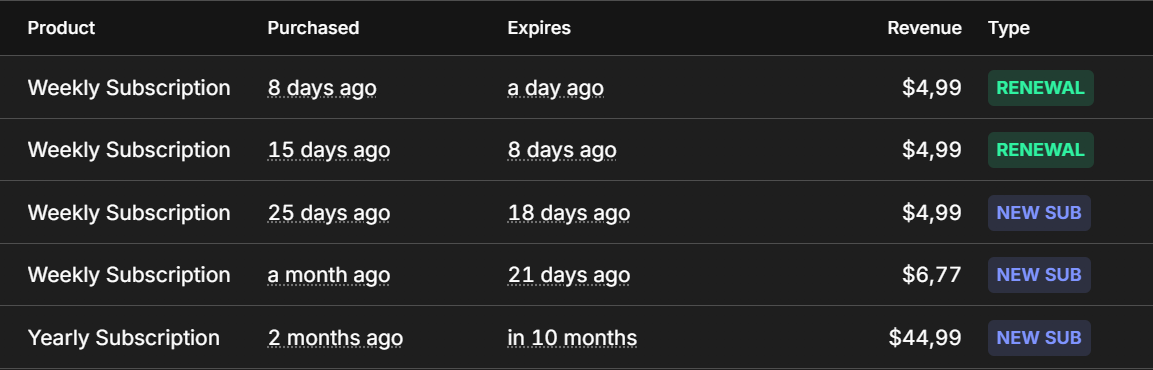Click the $6,77 revenue amount
This screenshot has height=370, width=1153.
pos(932,275)
